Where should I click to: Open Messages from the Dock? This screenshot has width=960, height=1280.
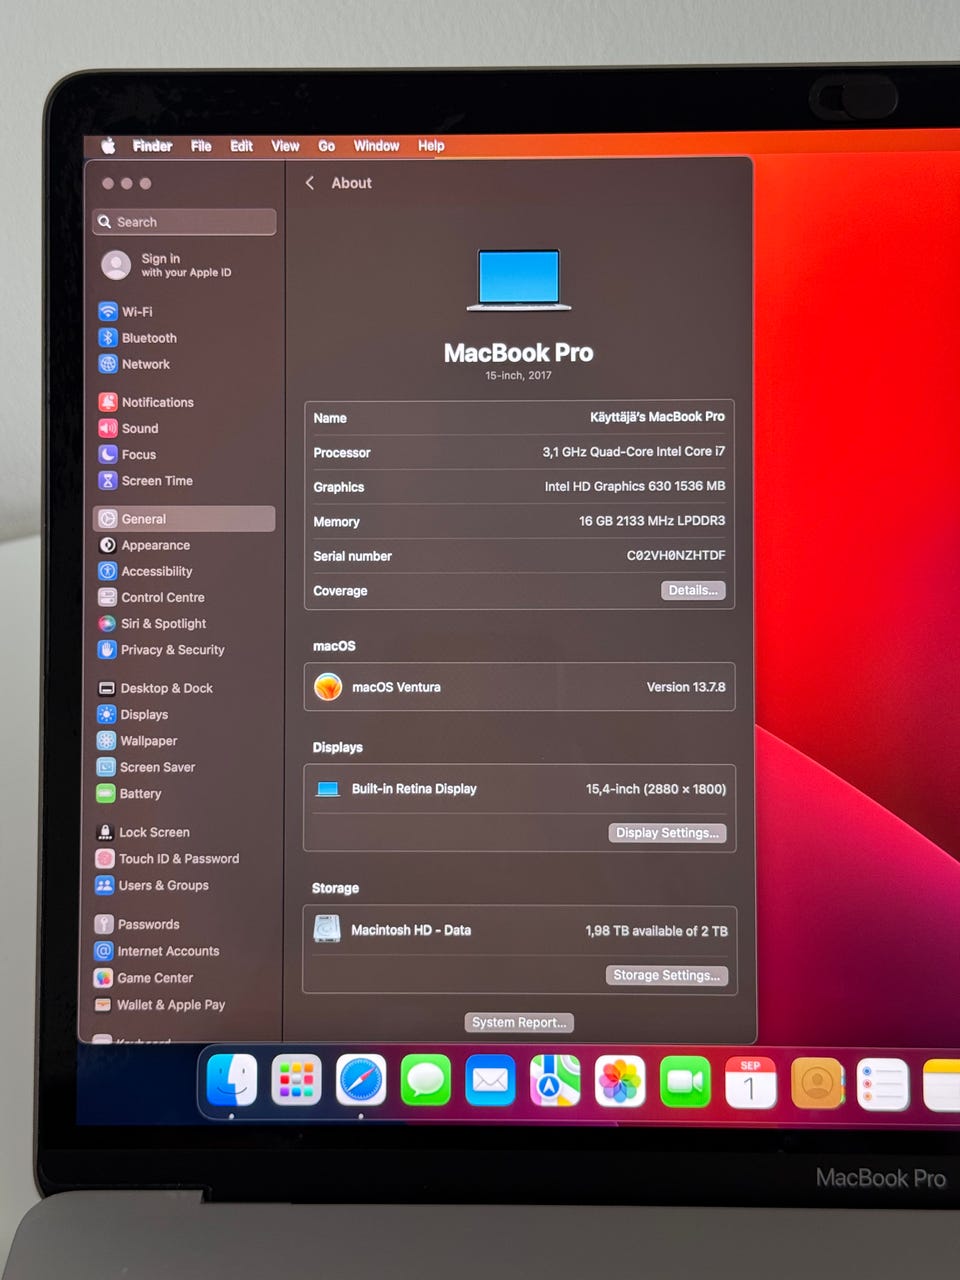(x=426, y=1081)
